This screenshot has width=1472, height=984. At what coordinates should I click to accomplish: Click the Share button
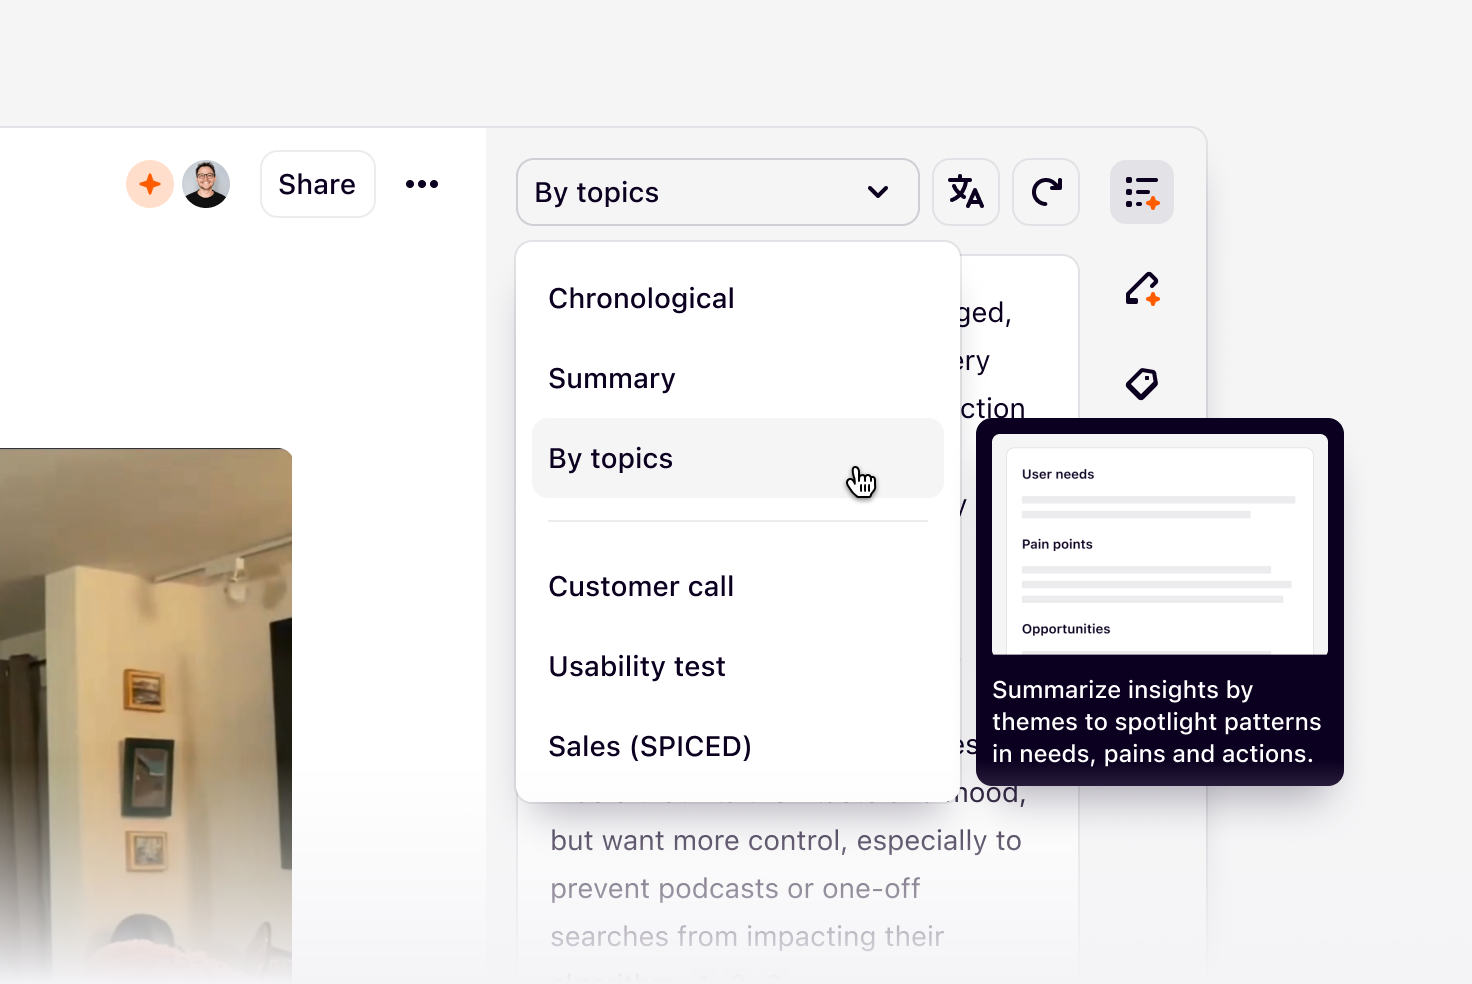point(317,183)
